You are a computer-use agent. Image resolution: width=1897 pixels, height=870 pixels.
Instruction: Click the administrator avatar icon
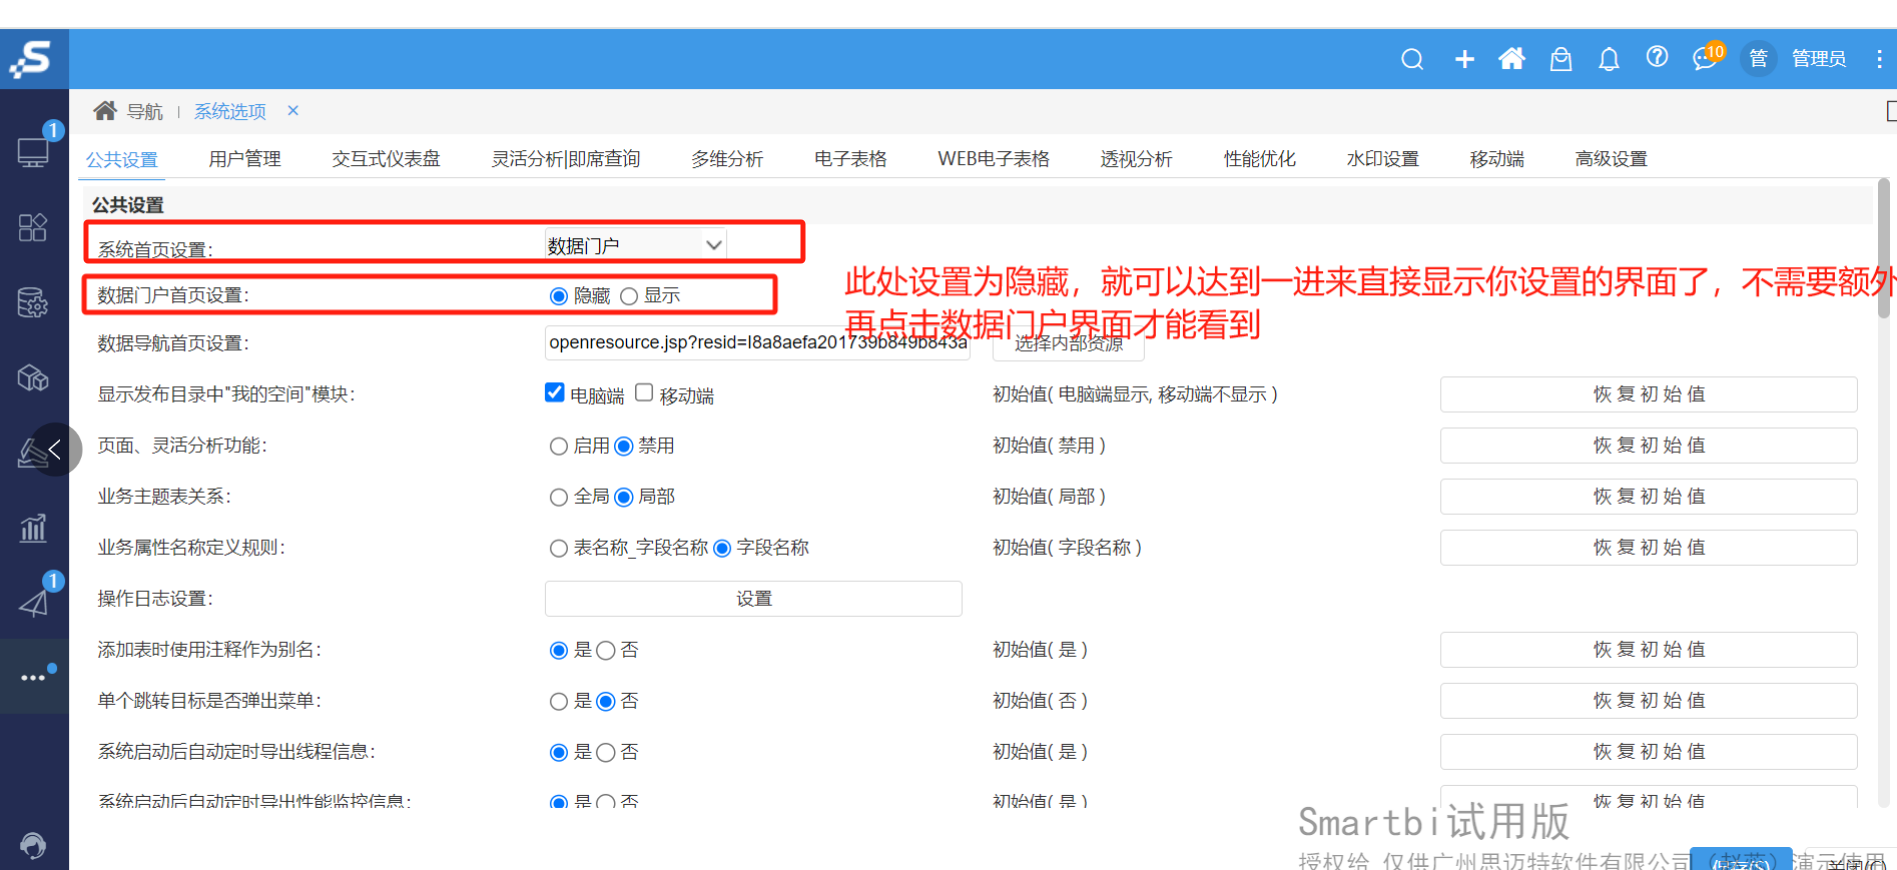(x=1758, y=59)
